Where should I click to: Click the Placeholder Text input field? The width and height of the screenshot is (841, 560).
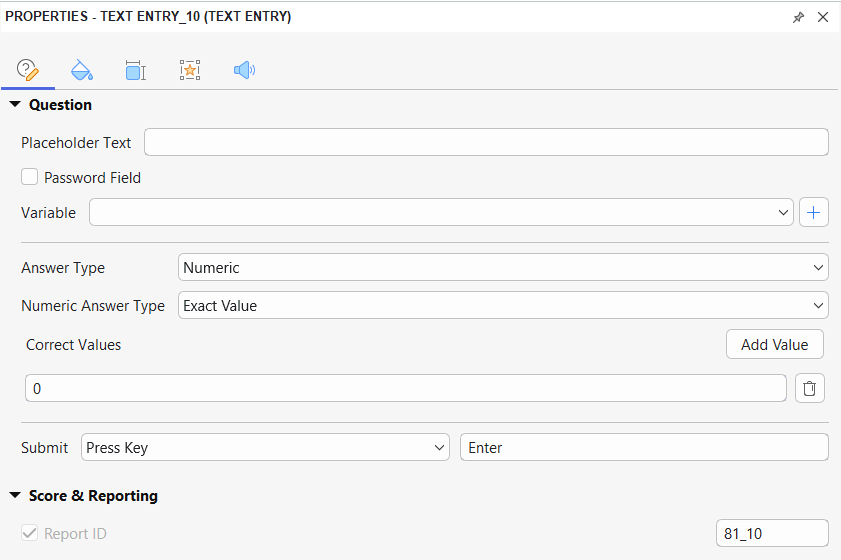point(486,142)
